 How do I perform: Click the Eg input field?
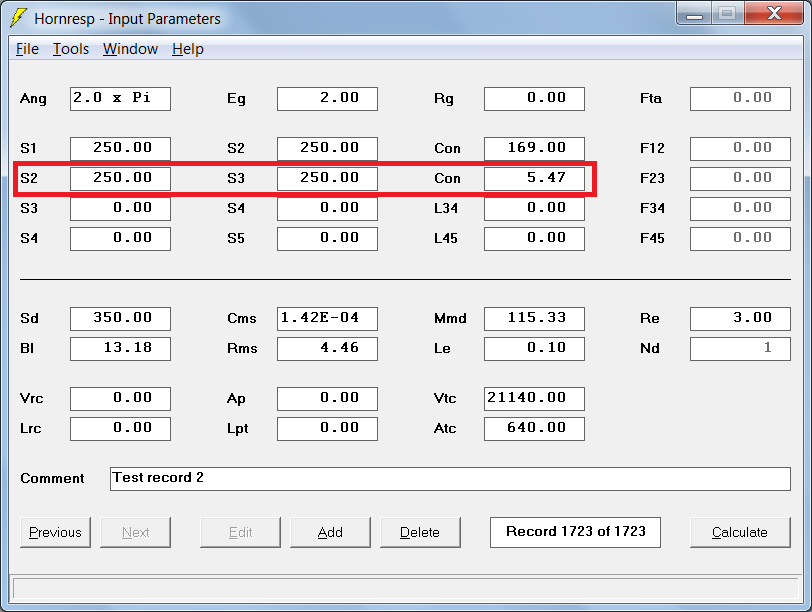tap(327, 98)
